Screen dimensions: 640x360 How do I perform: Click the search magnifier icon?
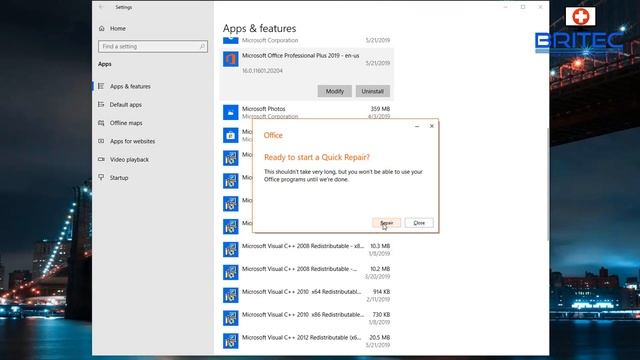click(x=202, y=47)
